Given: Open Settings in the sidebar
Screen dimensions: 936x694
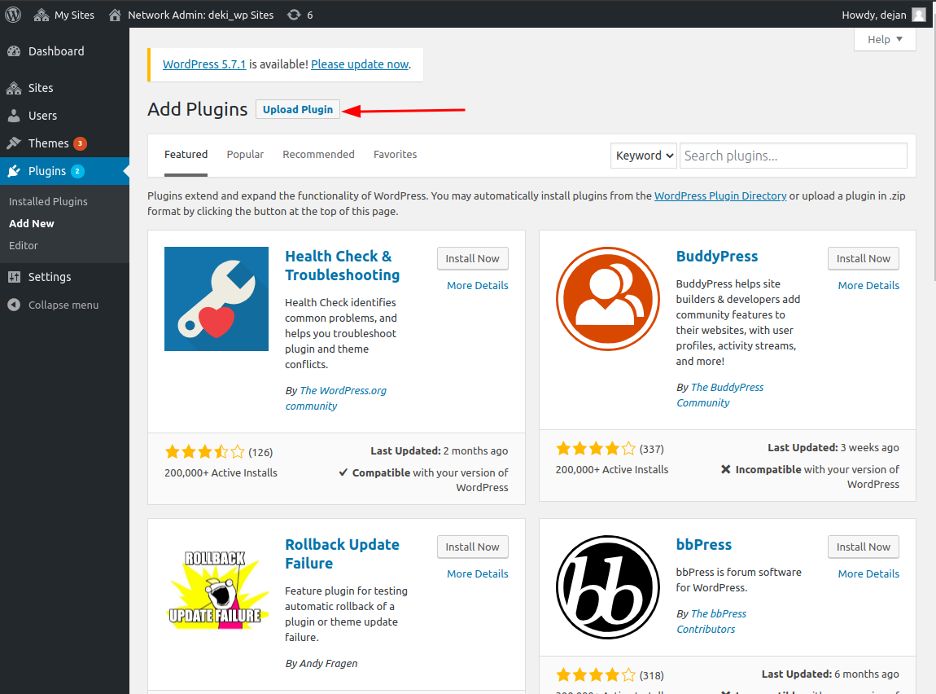Looking at the screenshot, I should click(x=49, y=277).
